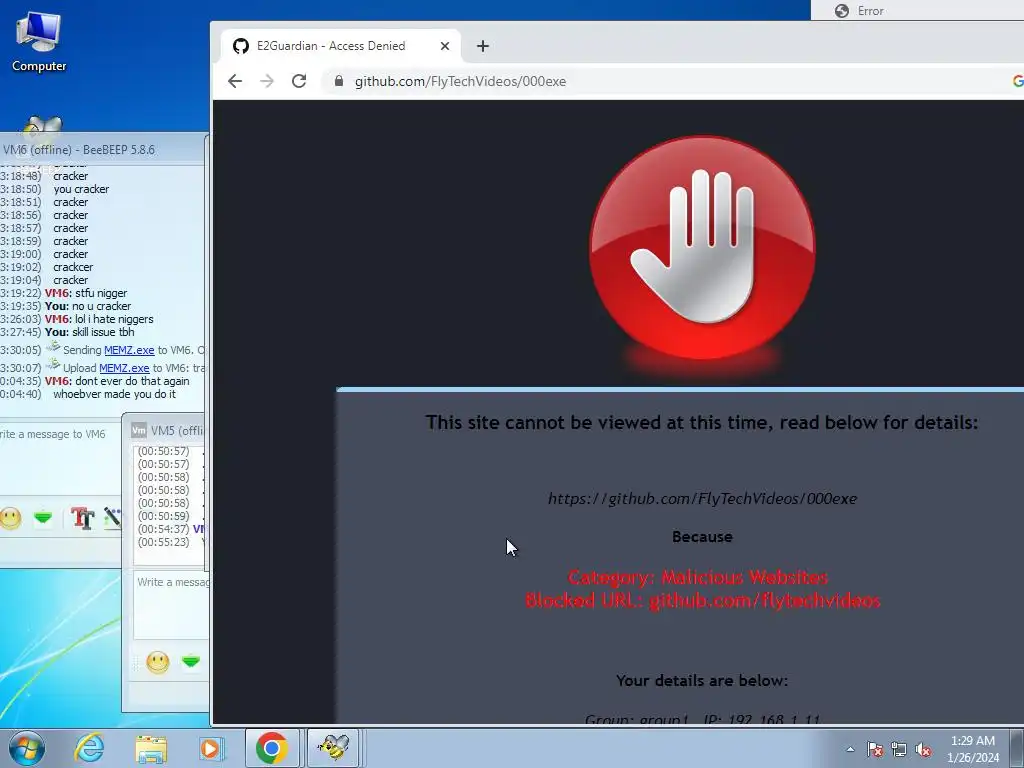Click the muted volume tray icon

tap(923, 749)
